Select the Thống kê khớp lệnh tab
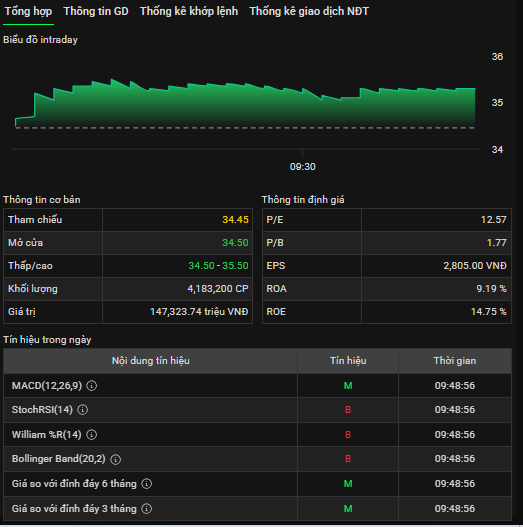Image resolution: width=523 pixels, height=527 pixels. 189,11
